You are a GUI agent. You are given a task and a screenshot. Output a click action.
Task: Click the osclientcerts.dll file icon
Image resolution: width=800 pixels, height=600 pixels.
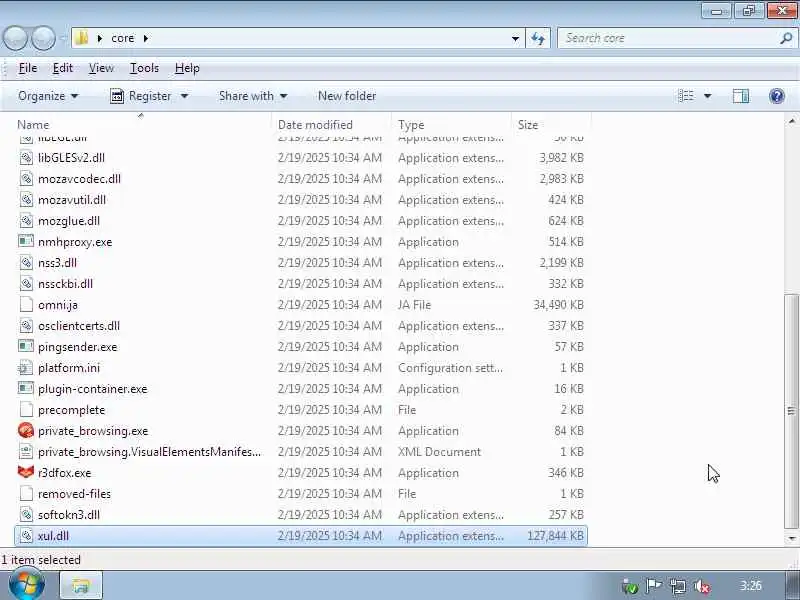[x=26, y=326]
